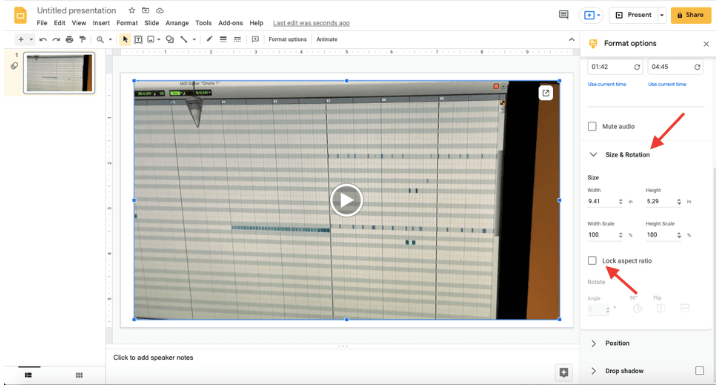Image resolution: width=716 pixels, height=386 pixels.
Task: Select the line tool
Action: point(184,39)
